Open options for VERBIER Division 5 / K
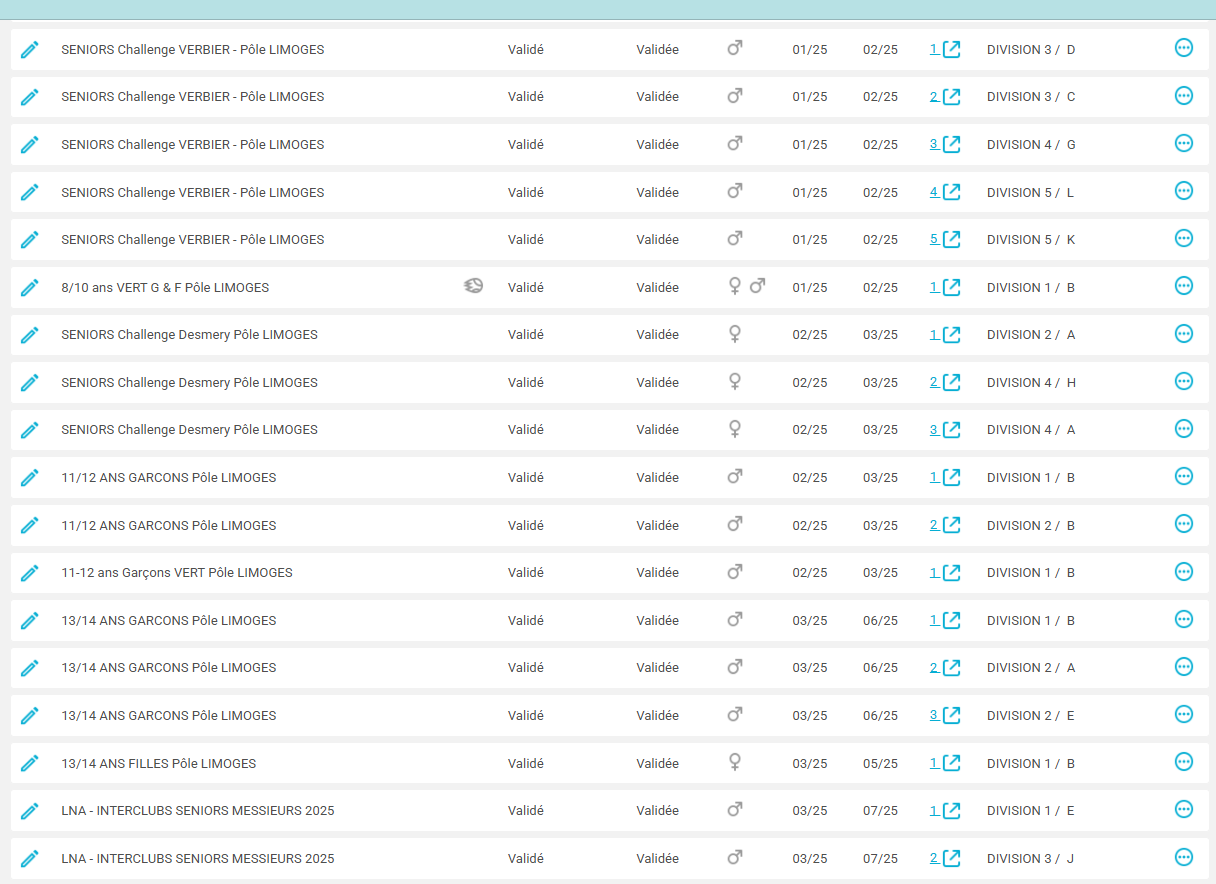The height and width of the screenshot is (884, 1216). click(x=1183, y=238)
